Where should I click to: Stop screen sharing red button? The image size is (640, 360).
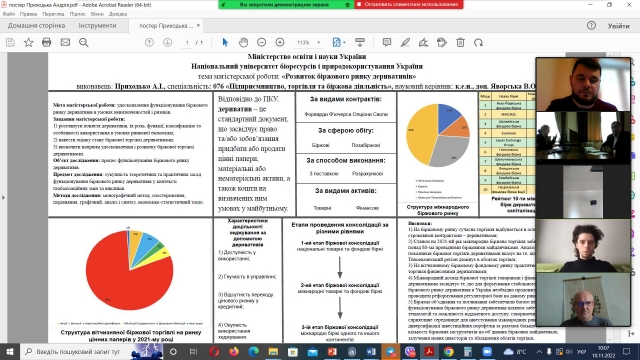point(409,4)
